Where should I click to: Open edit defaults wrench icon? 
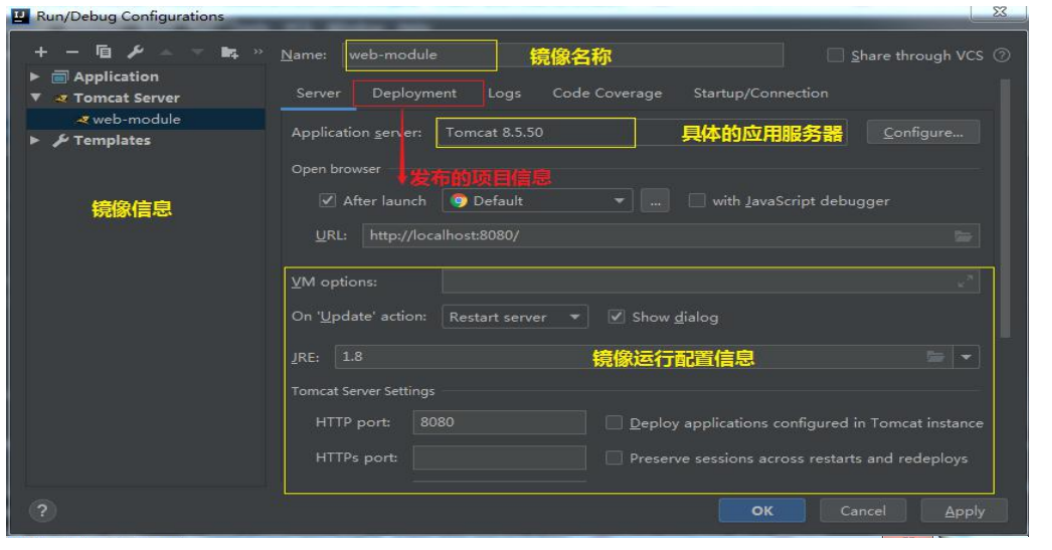pos(135,52)
